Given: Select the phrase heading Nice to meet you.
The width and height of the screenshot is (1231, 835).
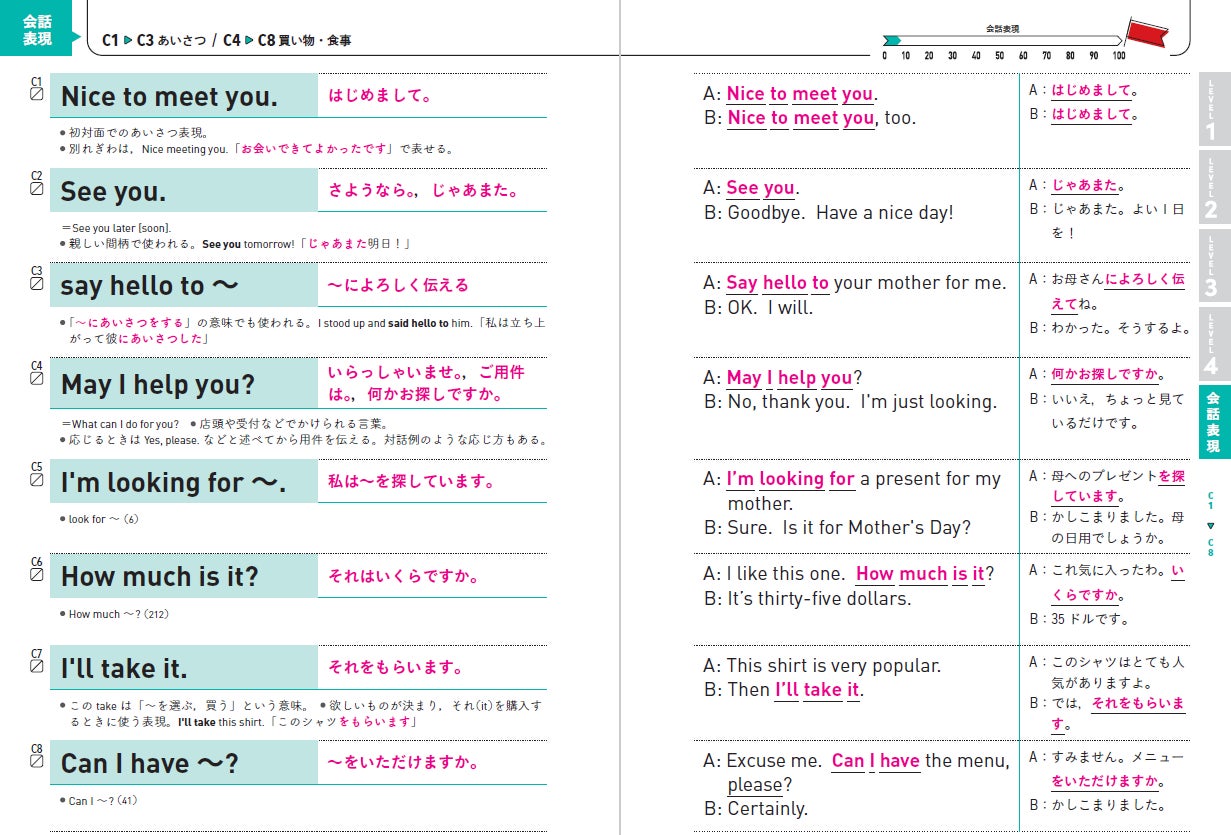Looking at the screenshot, I should pyautogui.click(x=169, y=97).
